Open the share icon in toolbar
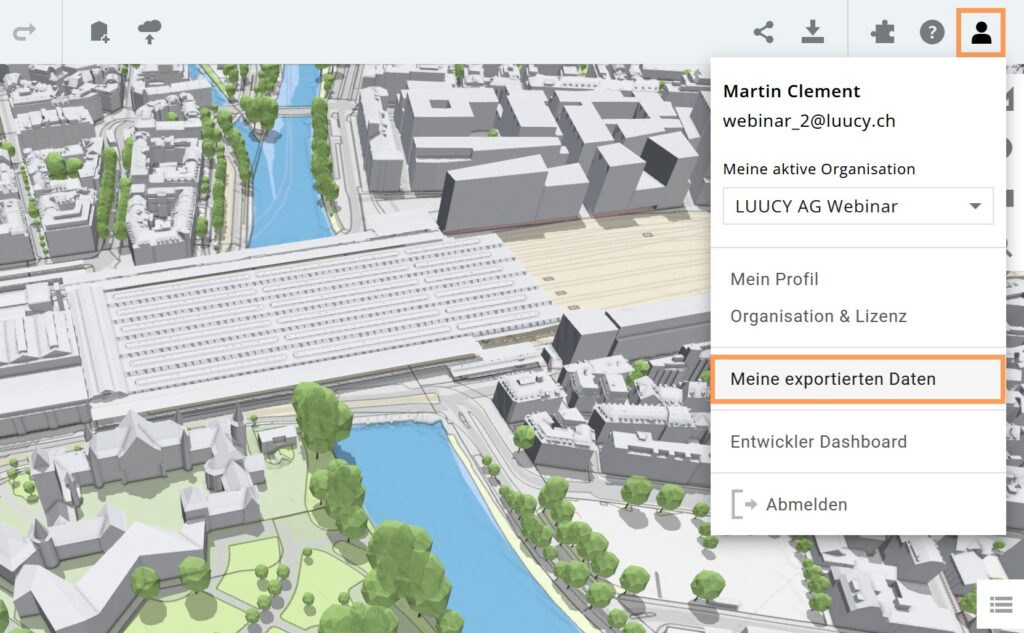This screenshot has width=1024, height=633. [764, 32]
